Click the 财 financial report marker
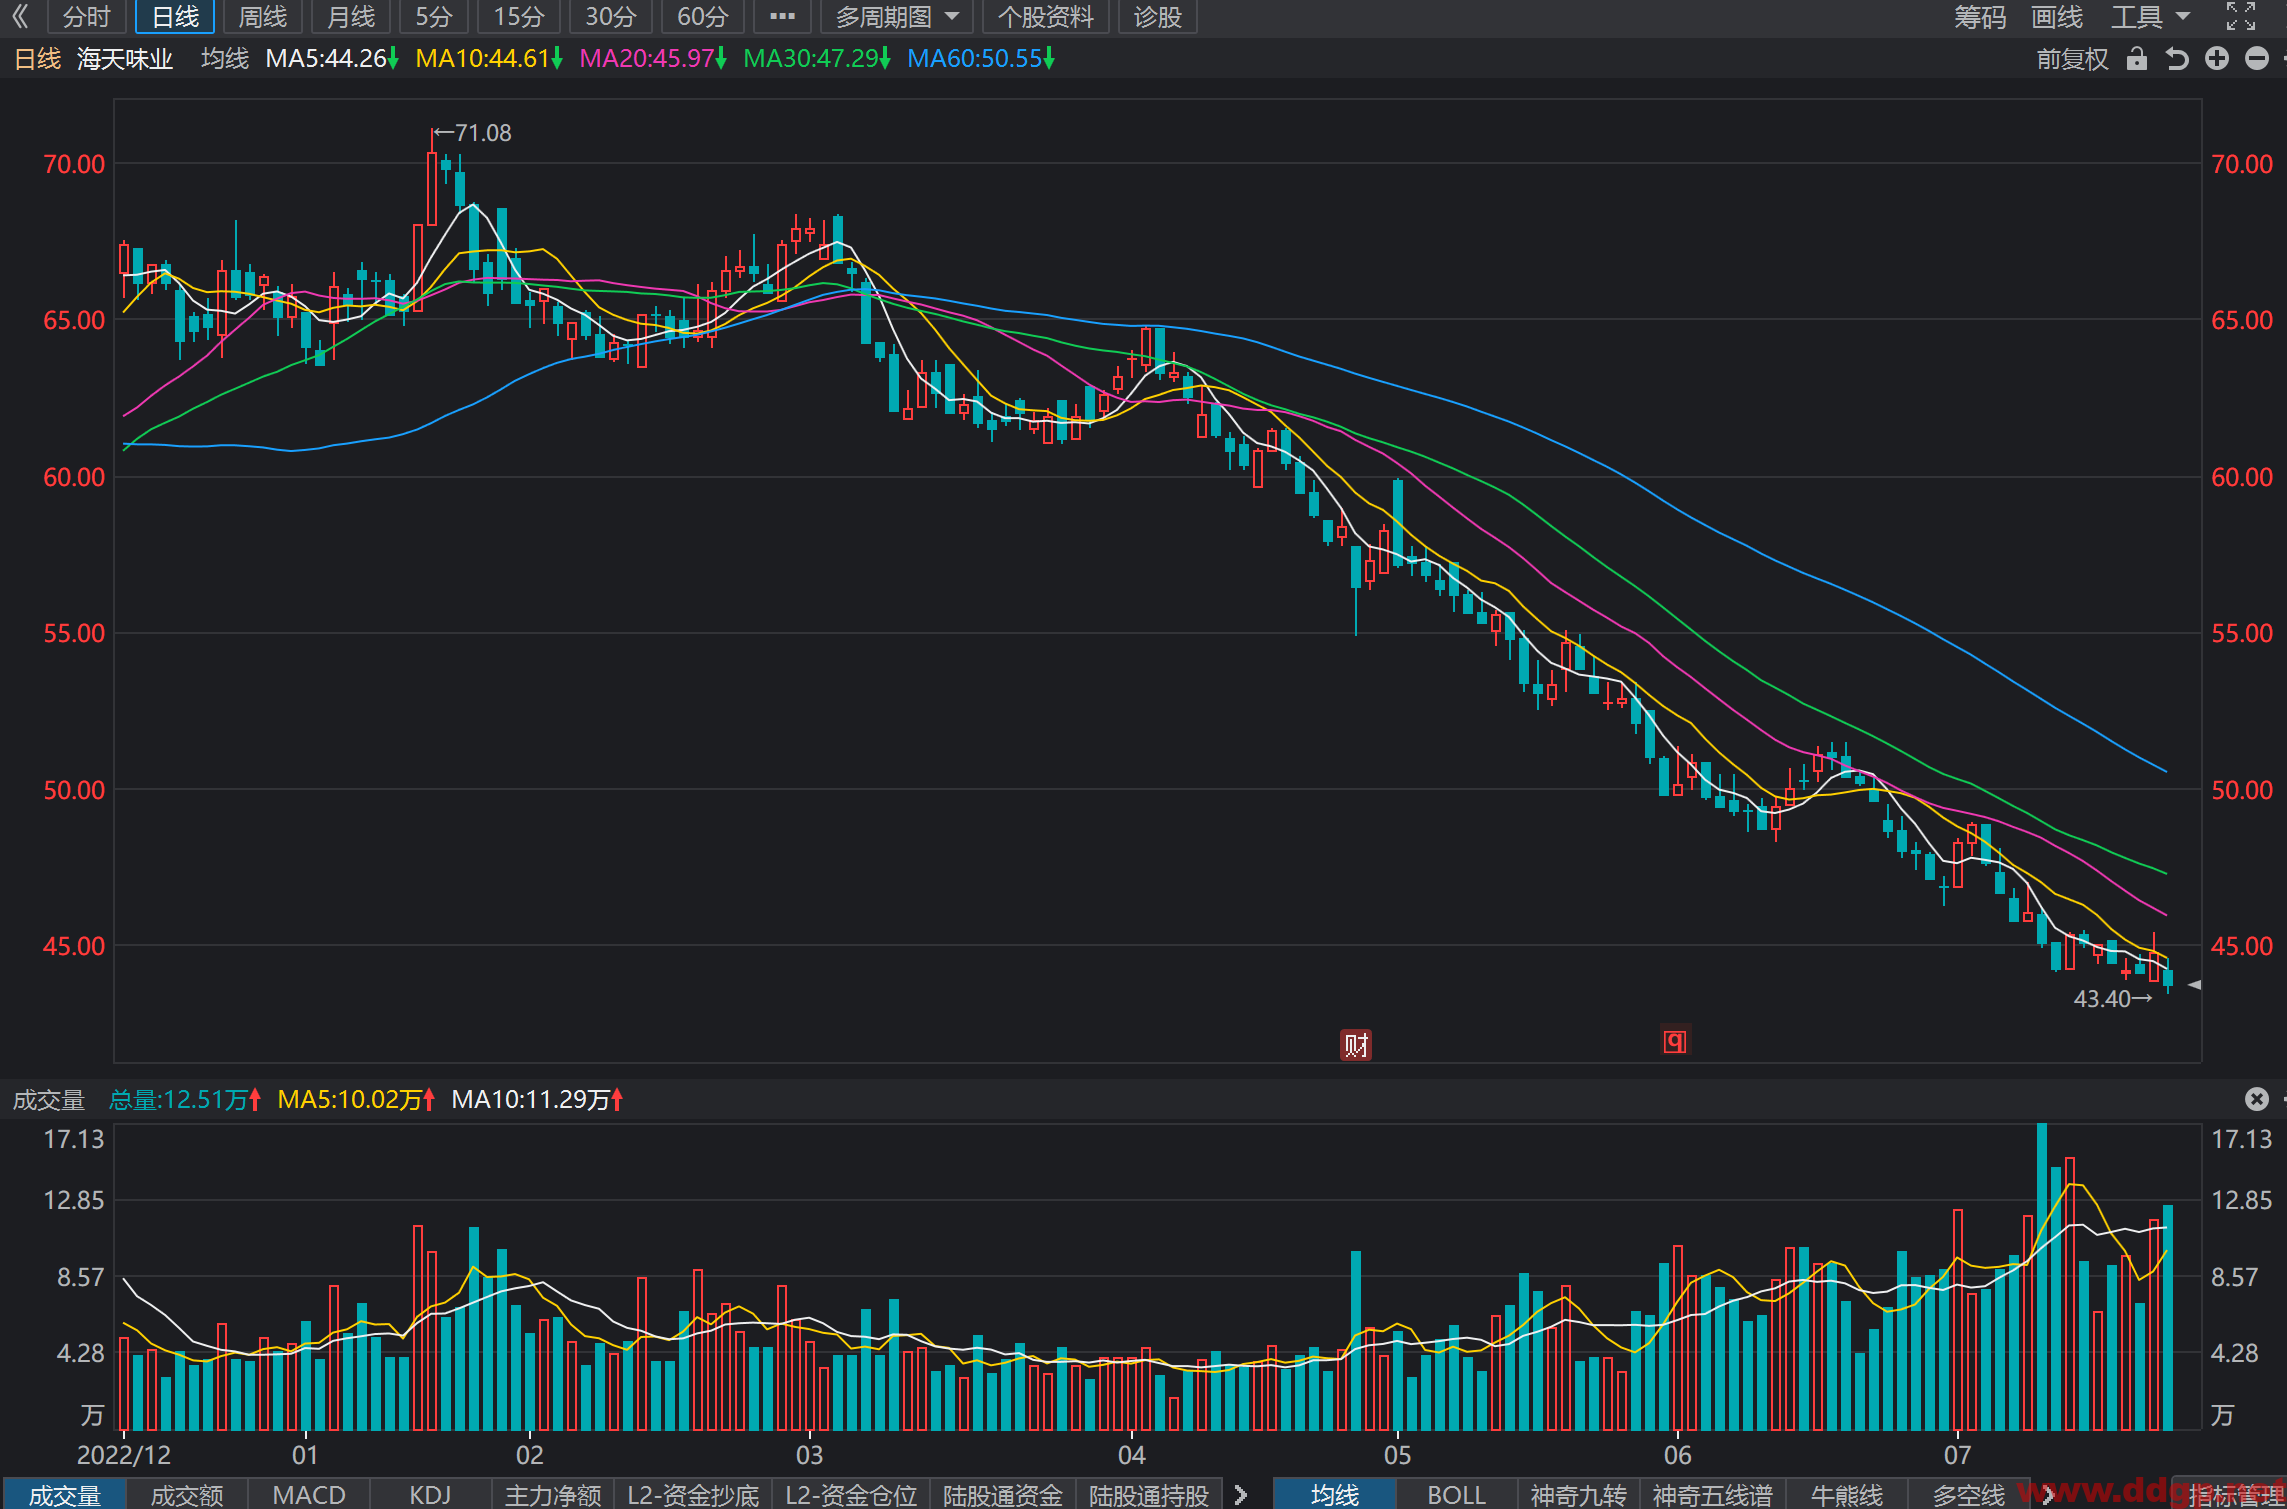2287x1509 pixels. [1355, 1045]
